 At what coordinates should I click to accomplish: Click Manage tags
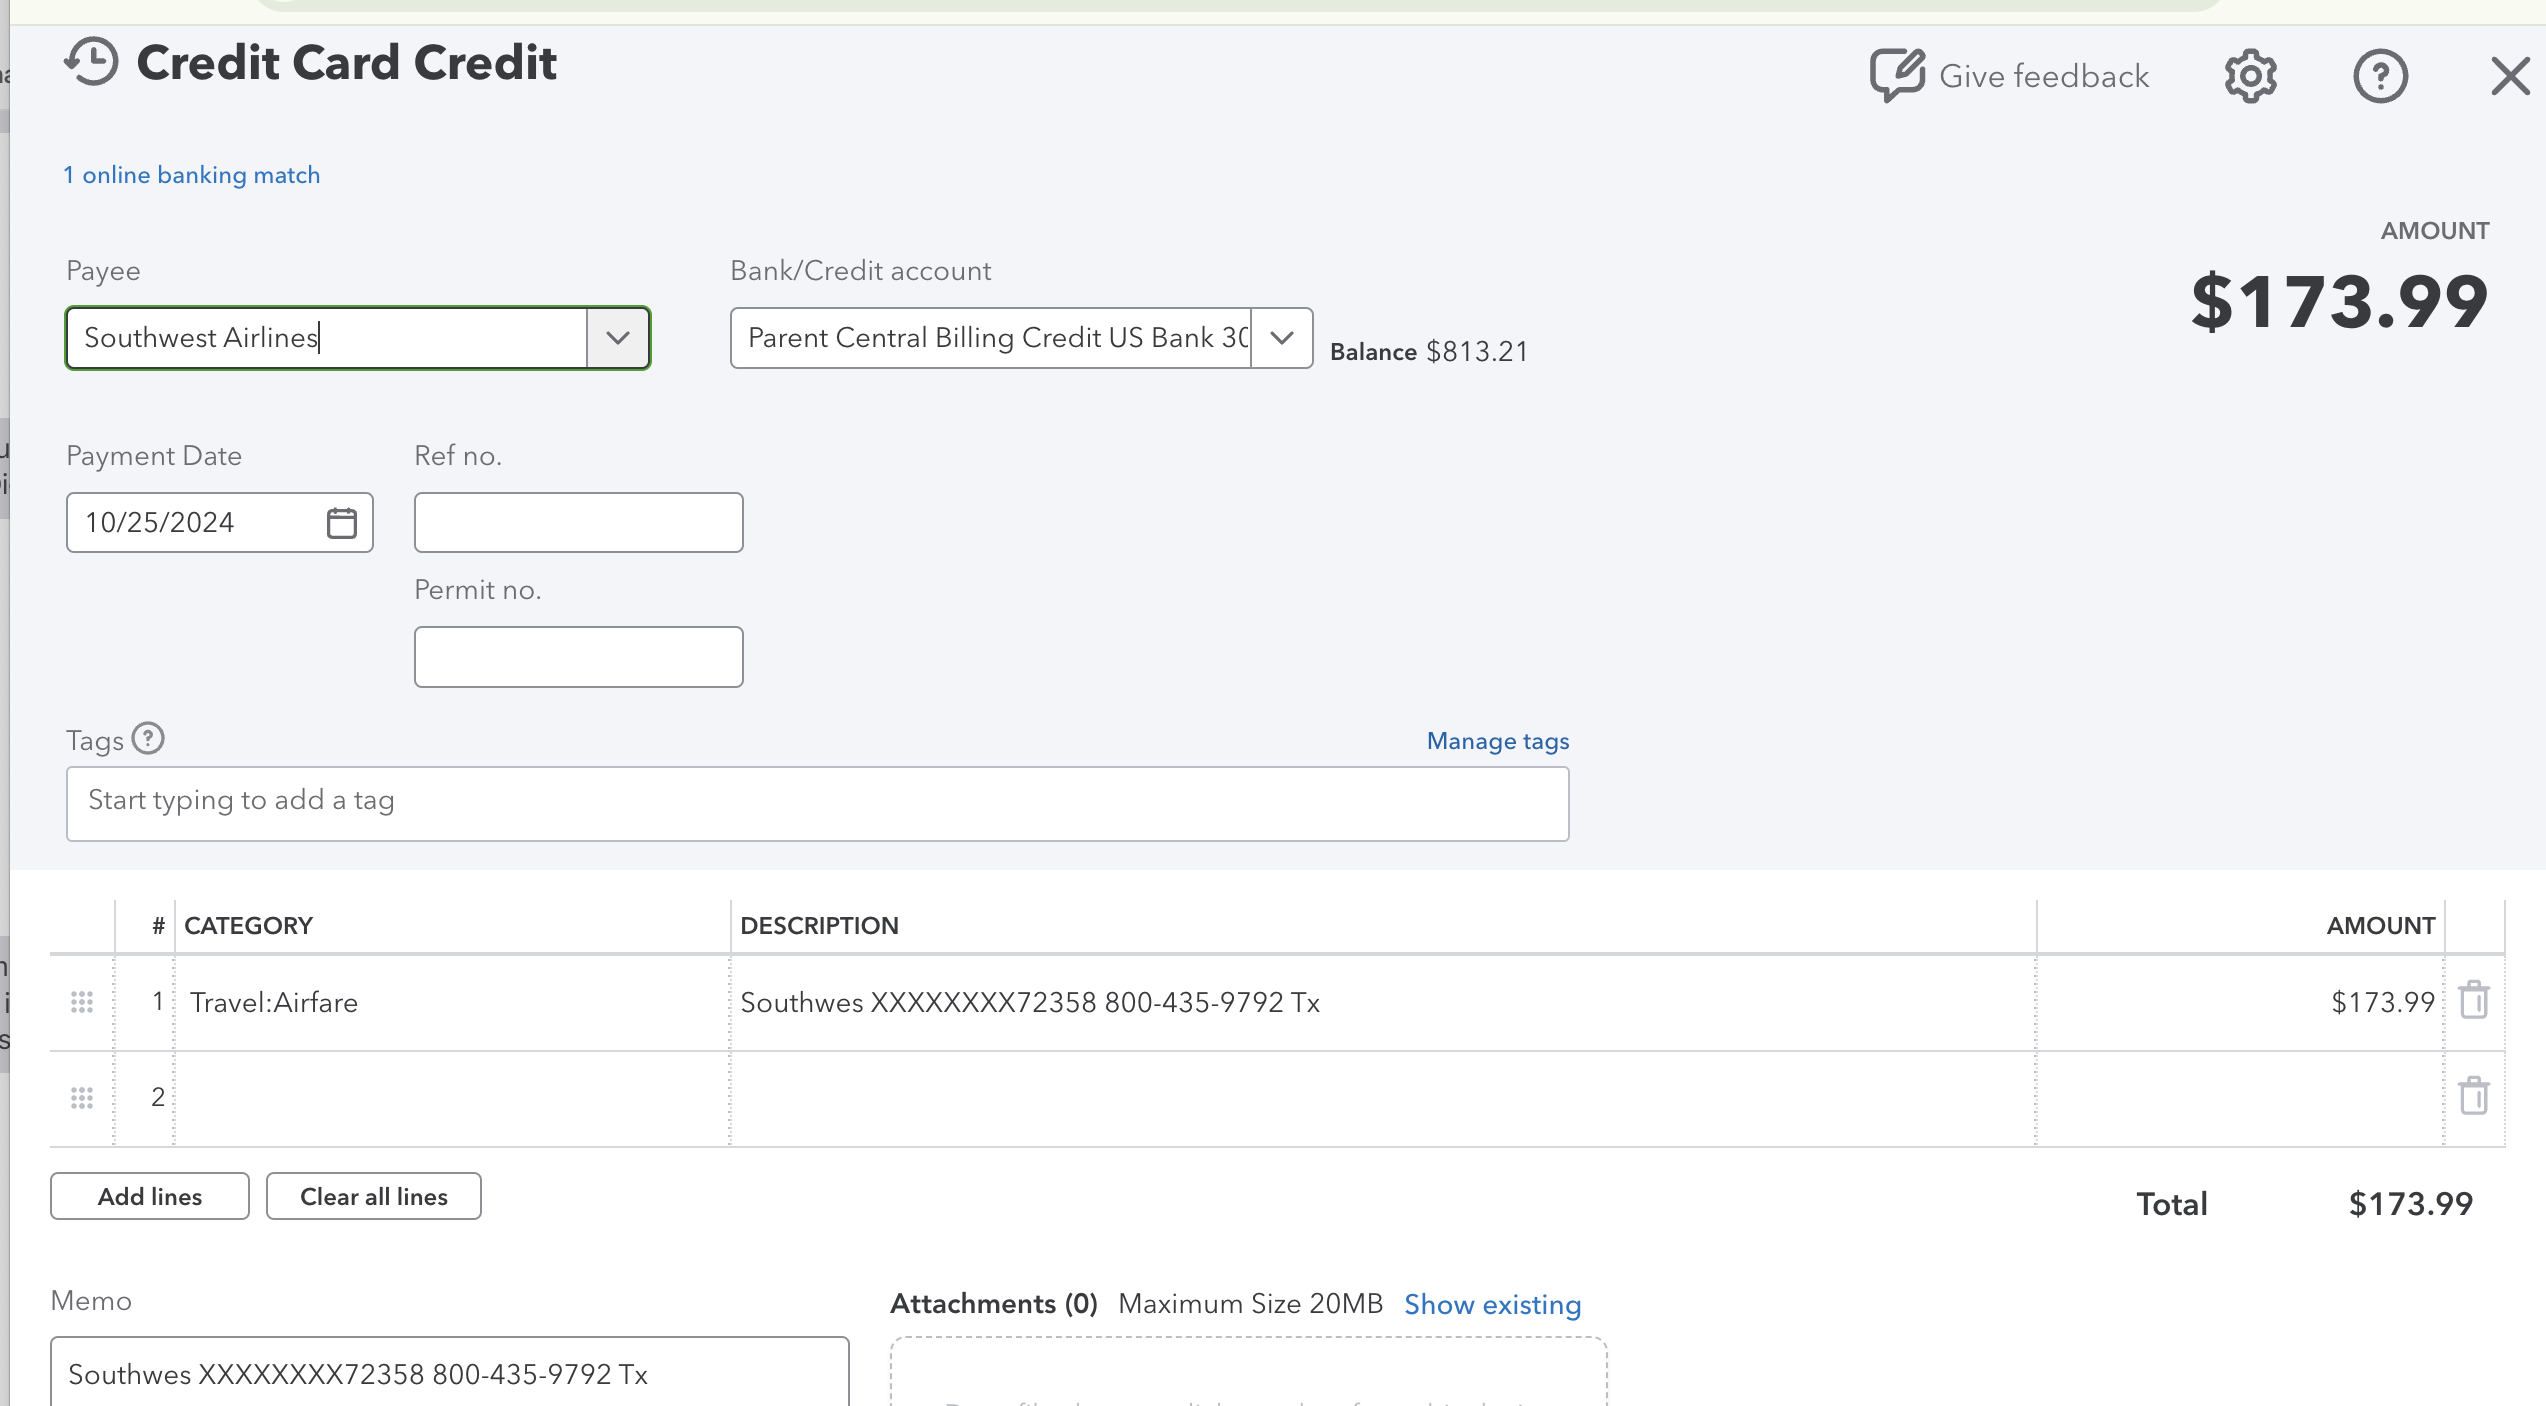pos(1496,740)
